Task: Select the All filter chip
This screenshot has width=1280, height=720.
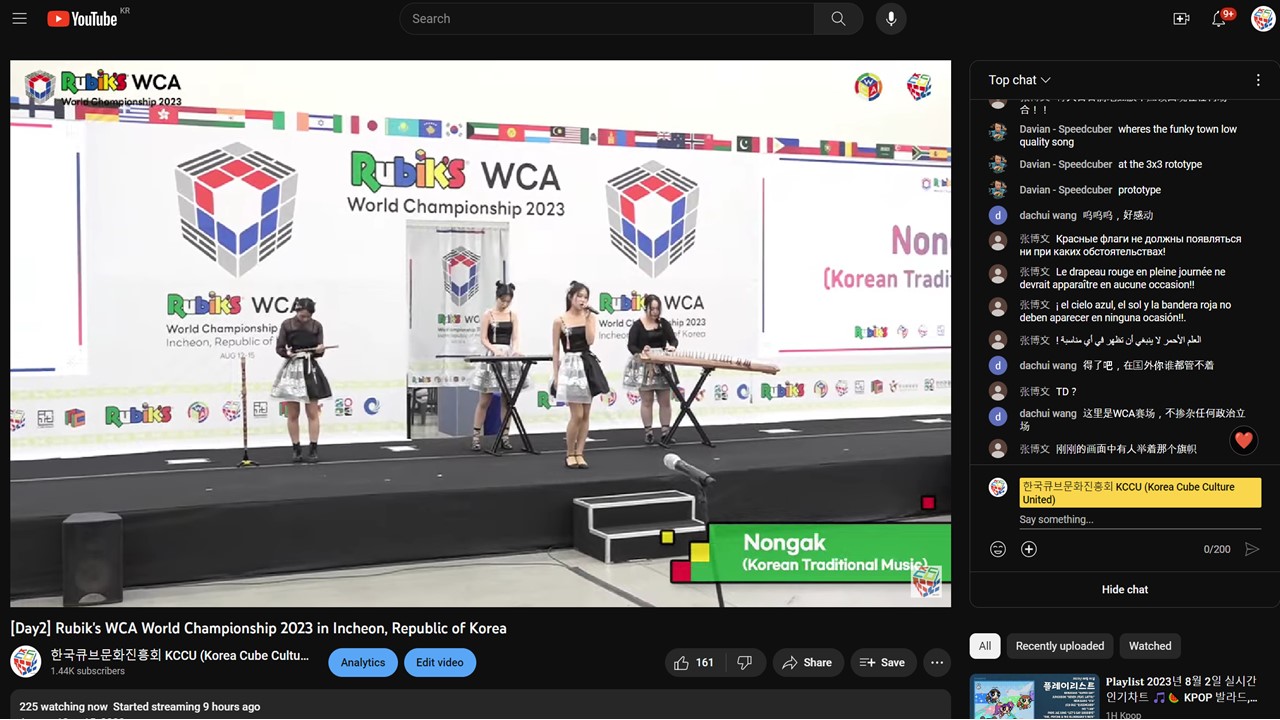Action: [x=985, y=646]
